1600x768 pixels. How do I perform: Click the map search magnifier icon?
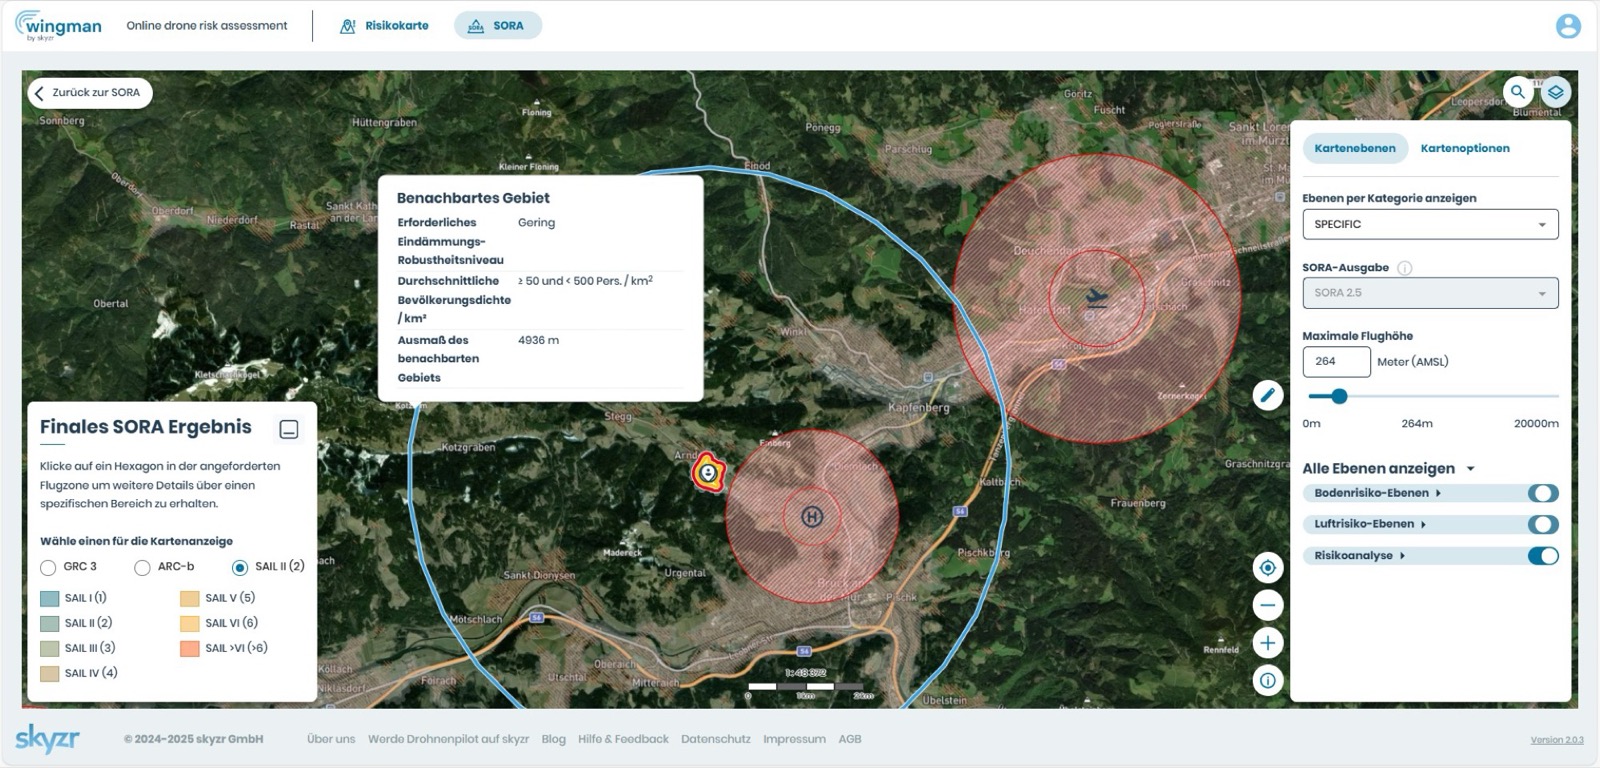point(1517,92)
